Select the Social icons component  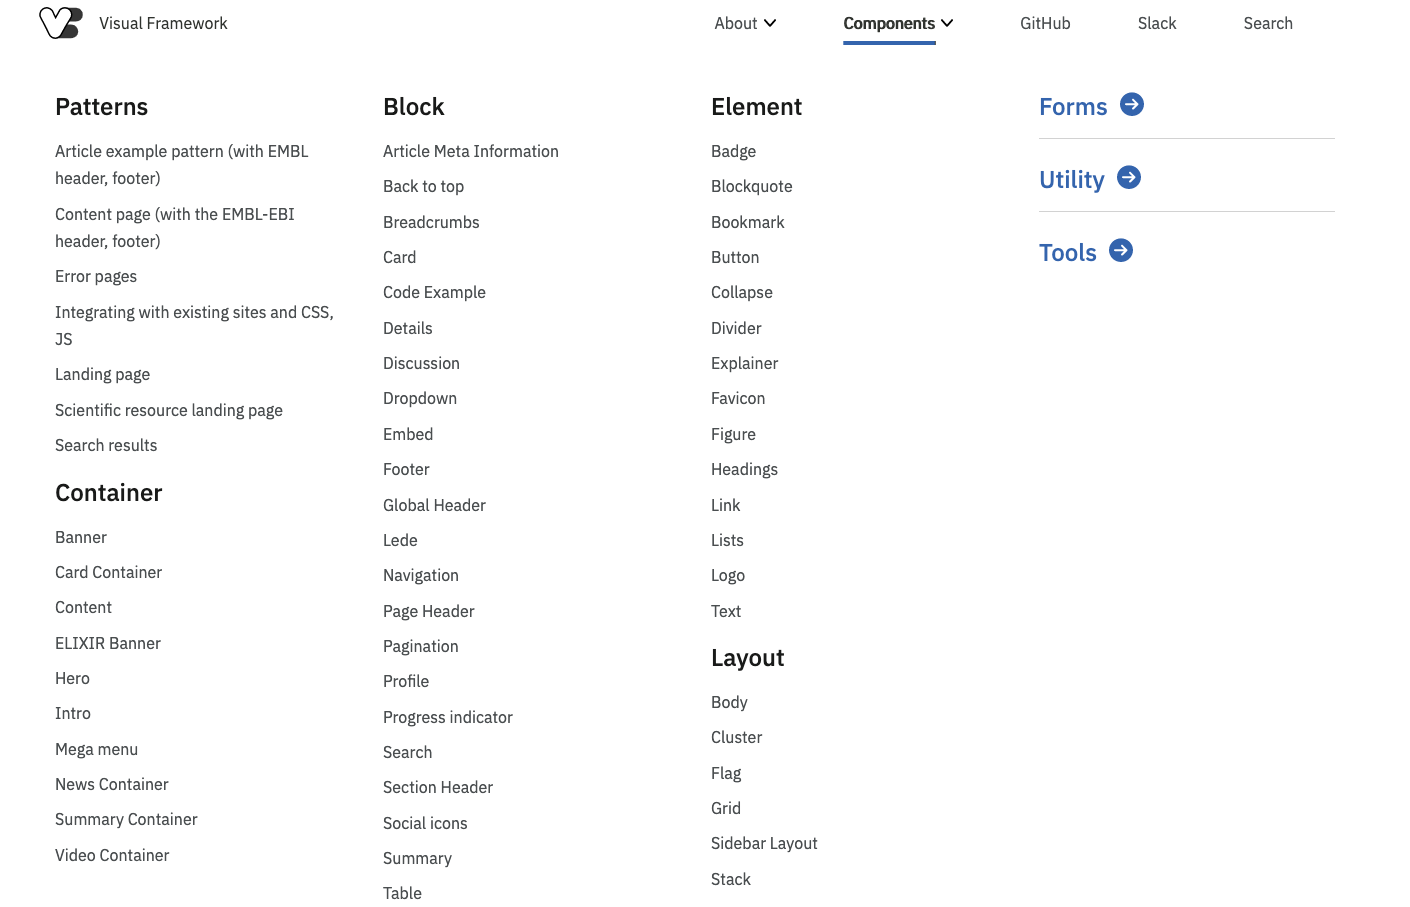pos(425,823)
